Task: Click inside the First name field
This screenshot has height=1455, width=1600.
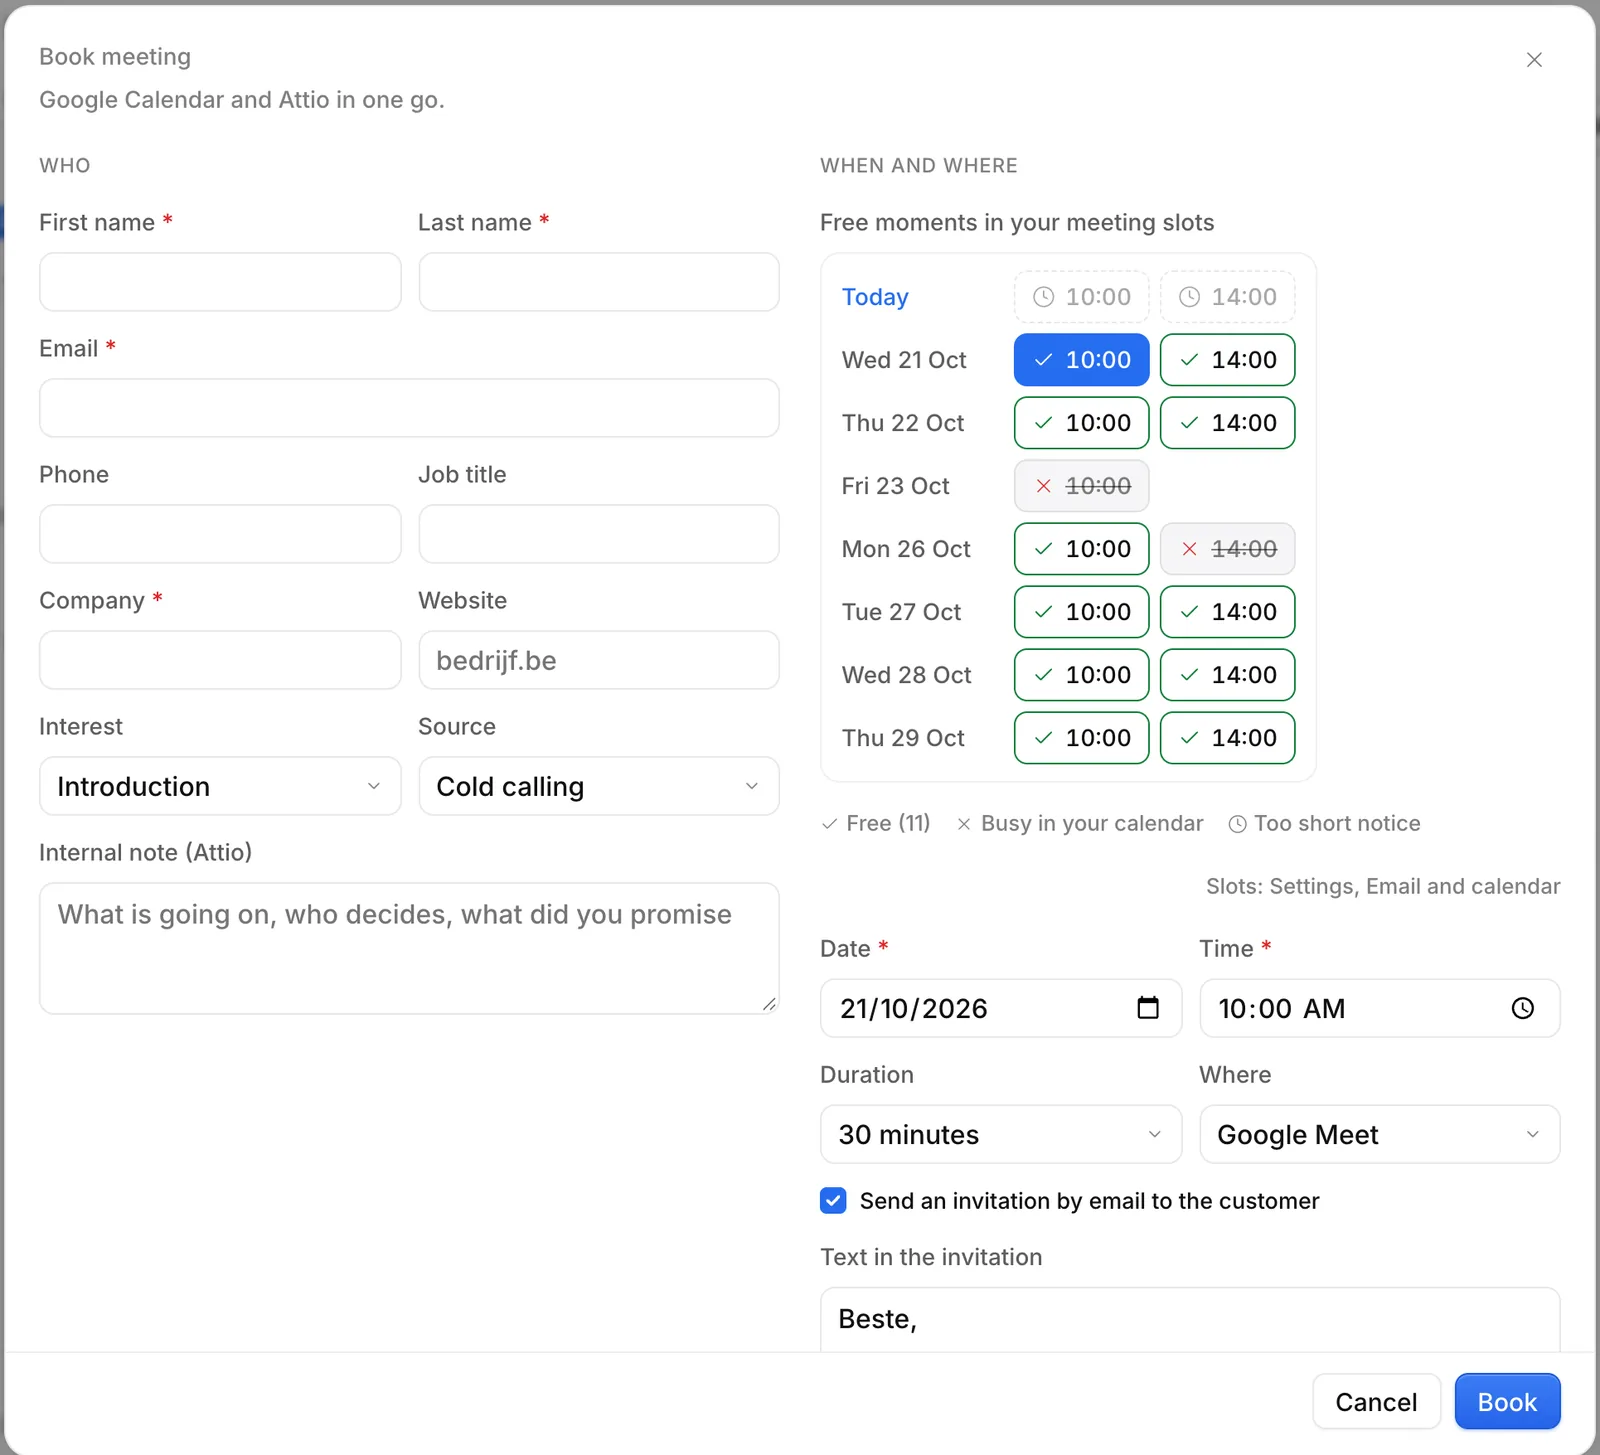Action: pos(220,282)
